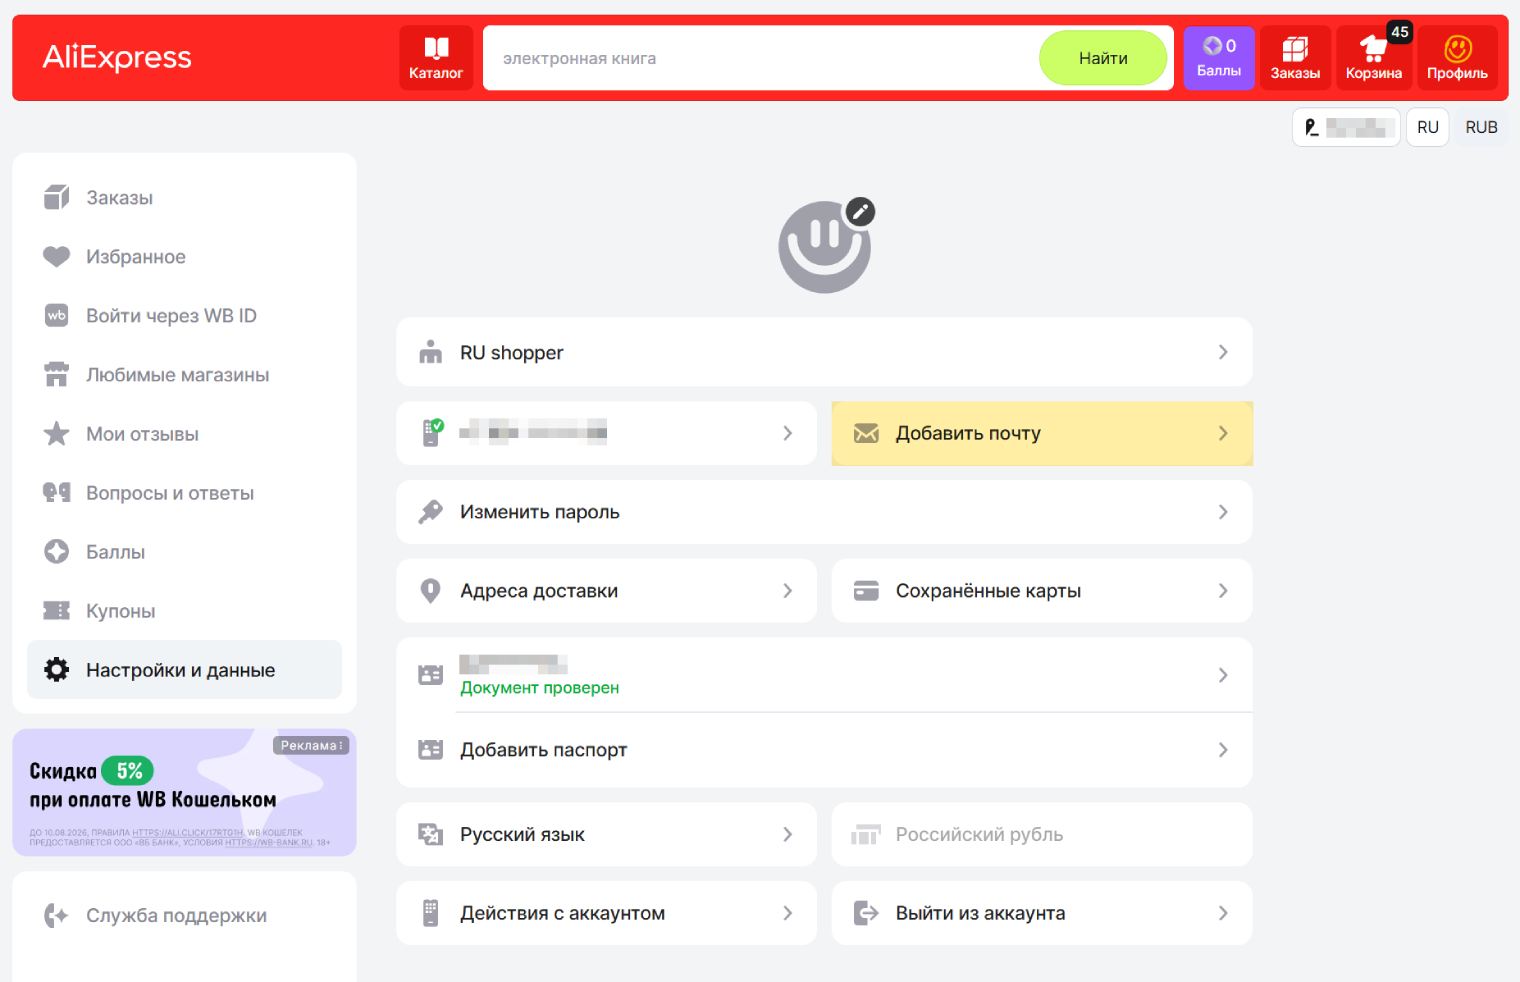
Task: Click the Найти search button
Action: click(1103, 58)
